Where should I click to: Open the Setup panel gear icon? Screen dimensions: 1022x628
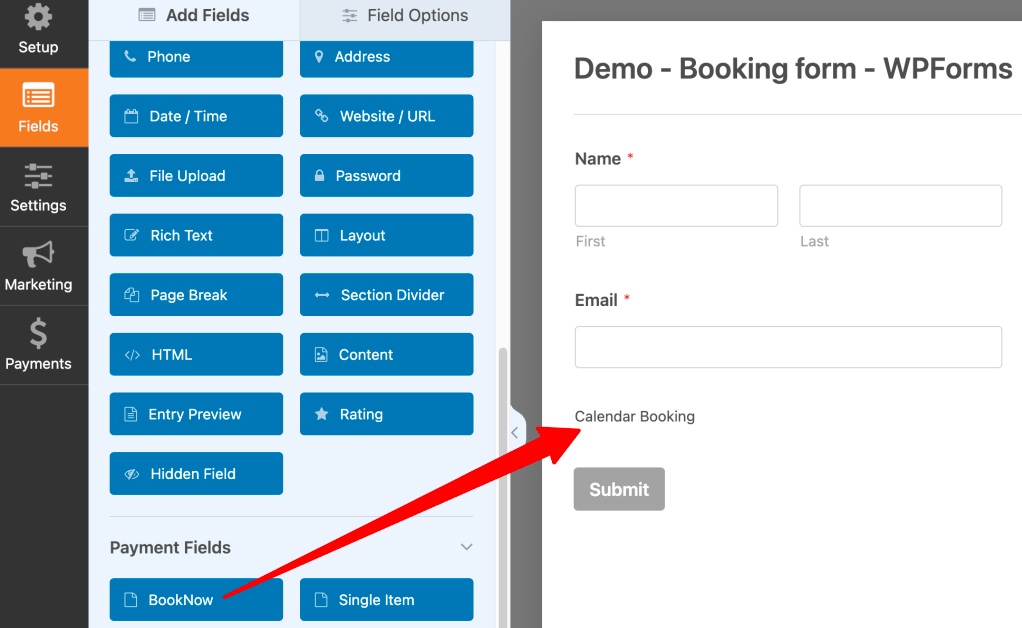coord(38,17)
